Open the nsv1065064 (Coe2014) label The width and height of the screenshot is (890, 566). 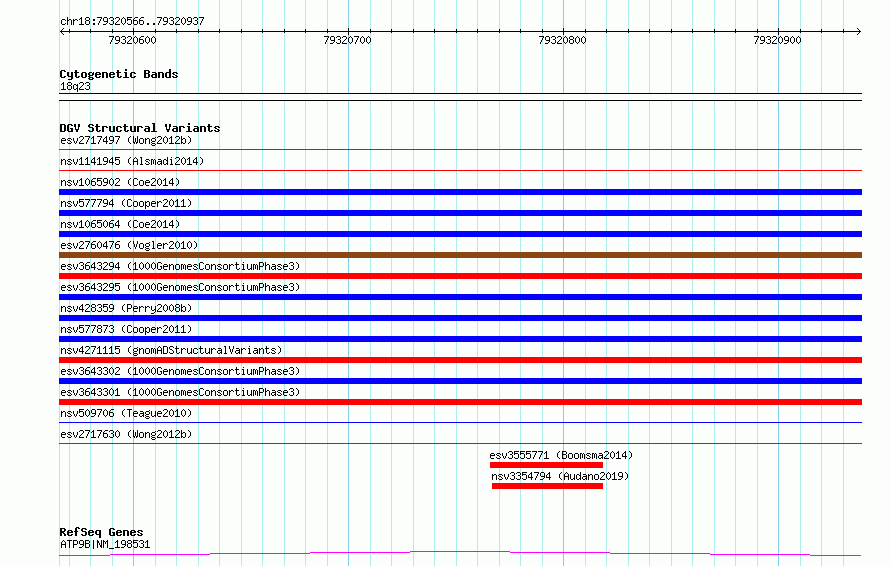point(120,224)
